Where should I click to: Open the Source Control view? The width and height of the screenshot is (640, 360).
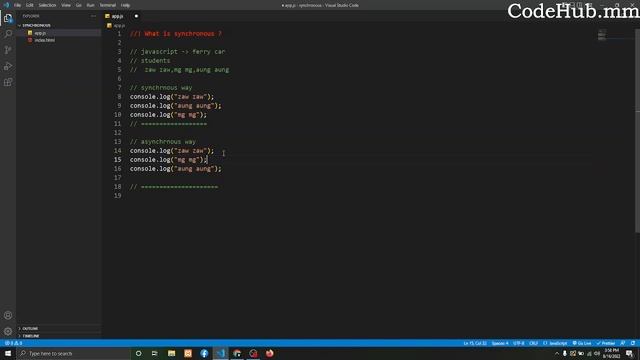click(x=8, y=50)
